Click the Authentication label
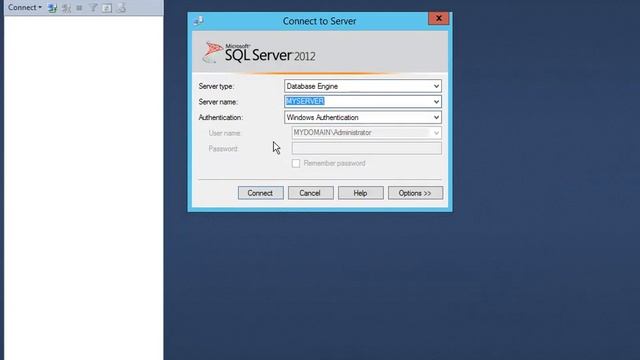 click(221, 118)
